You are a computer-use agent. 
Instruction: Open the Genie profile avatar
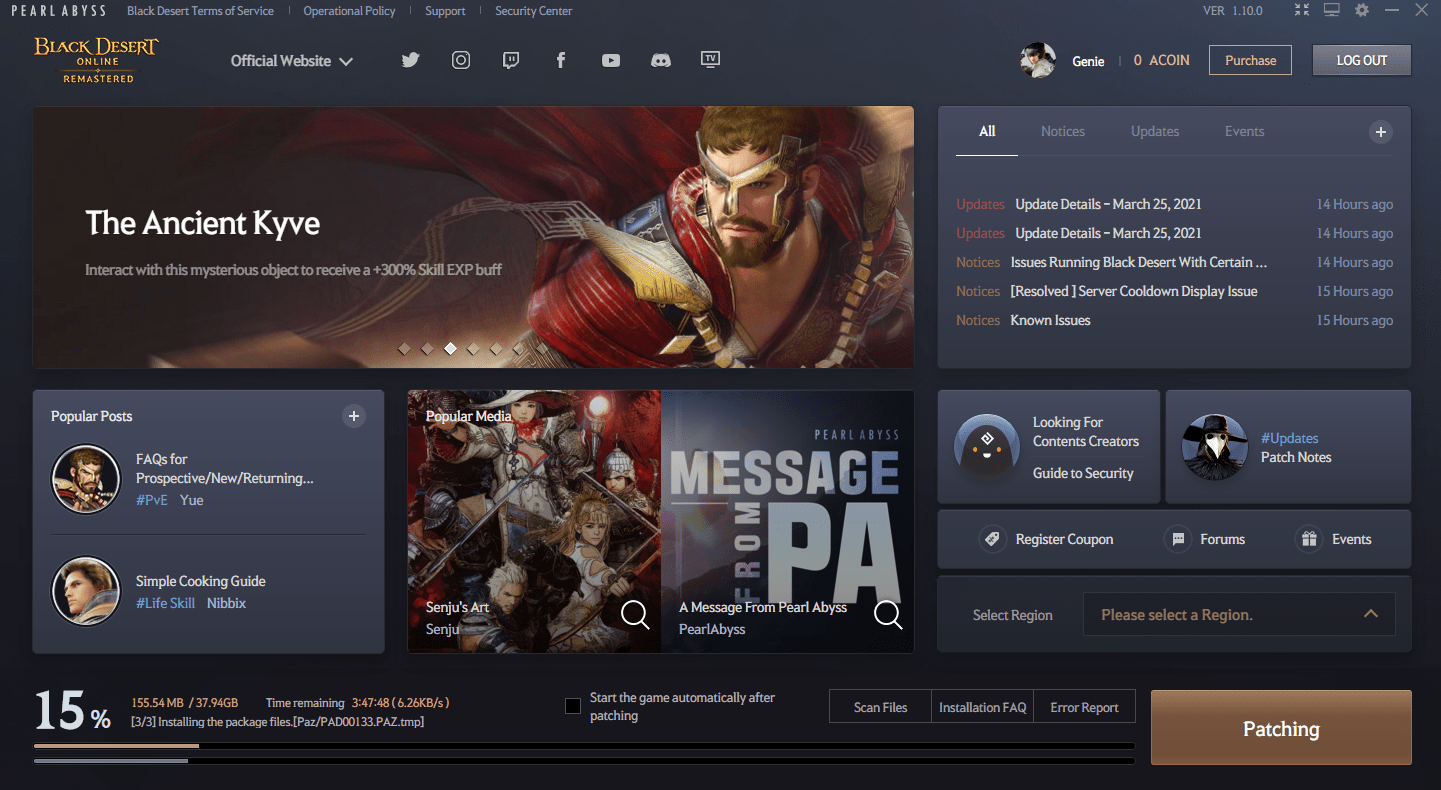tap(1037, 60)
